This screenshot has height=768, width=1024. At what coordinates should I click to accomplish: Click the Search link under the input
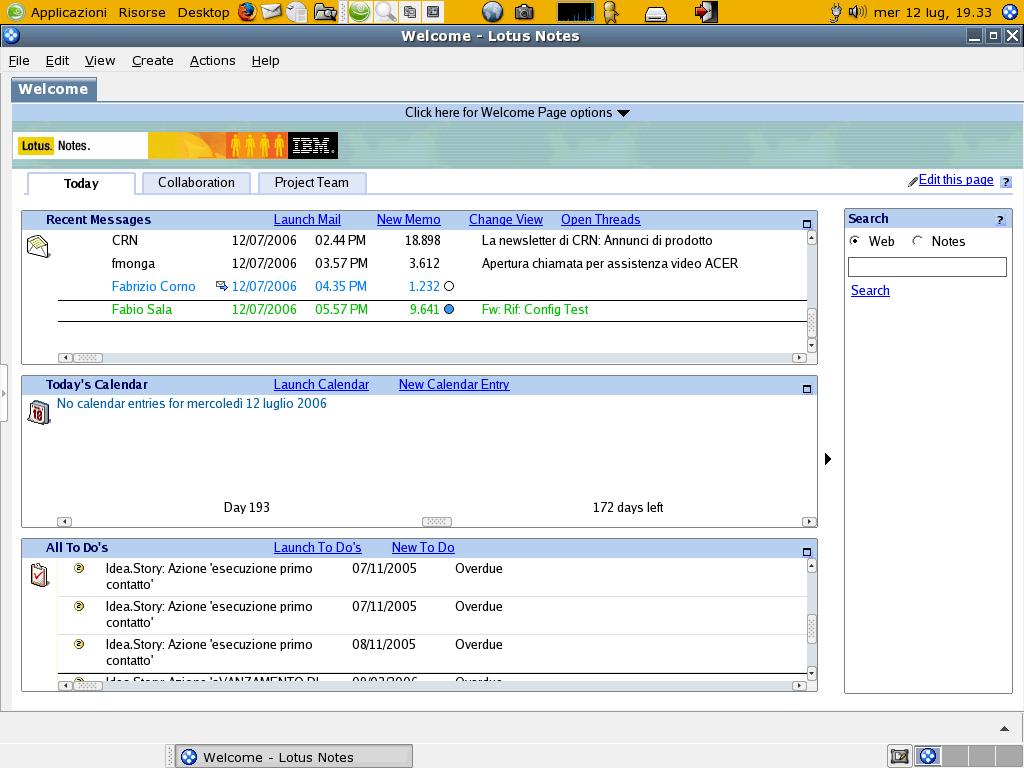pos(870,291)
